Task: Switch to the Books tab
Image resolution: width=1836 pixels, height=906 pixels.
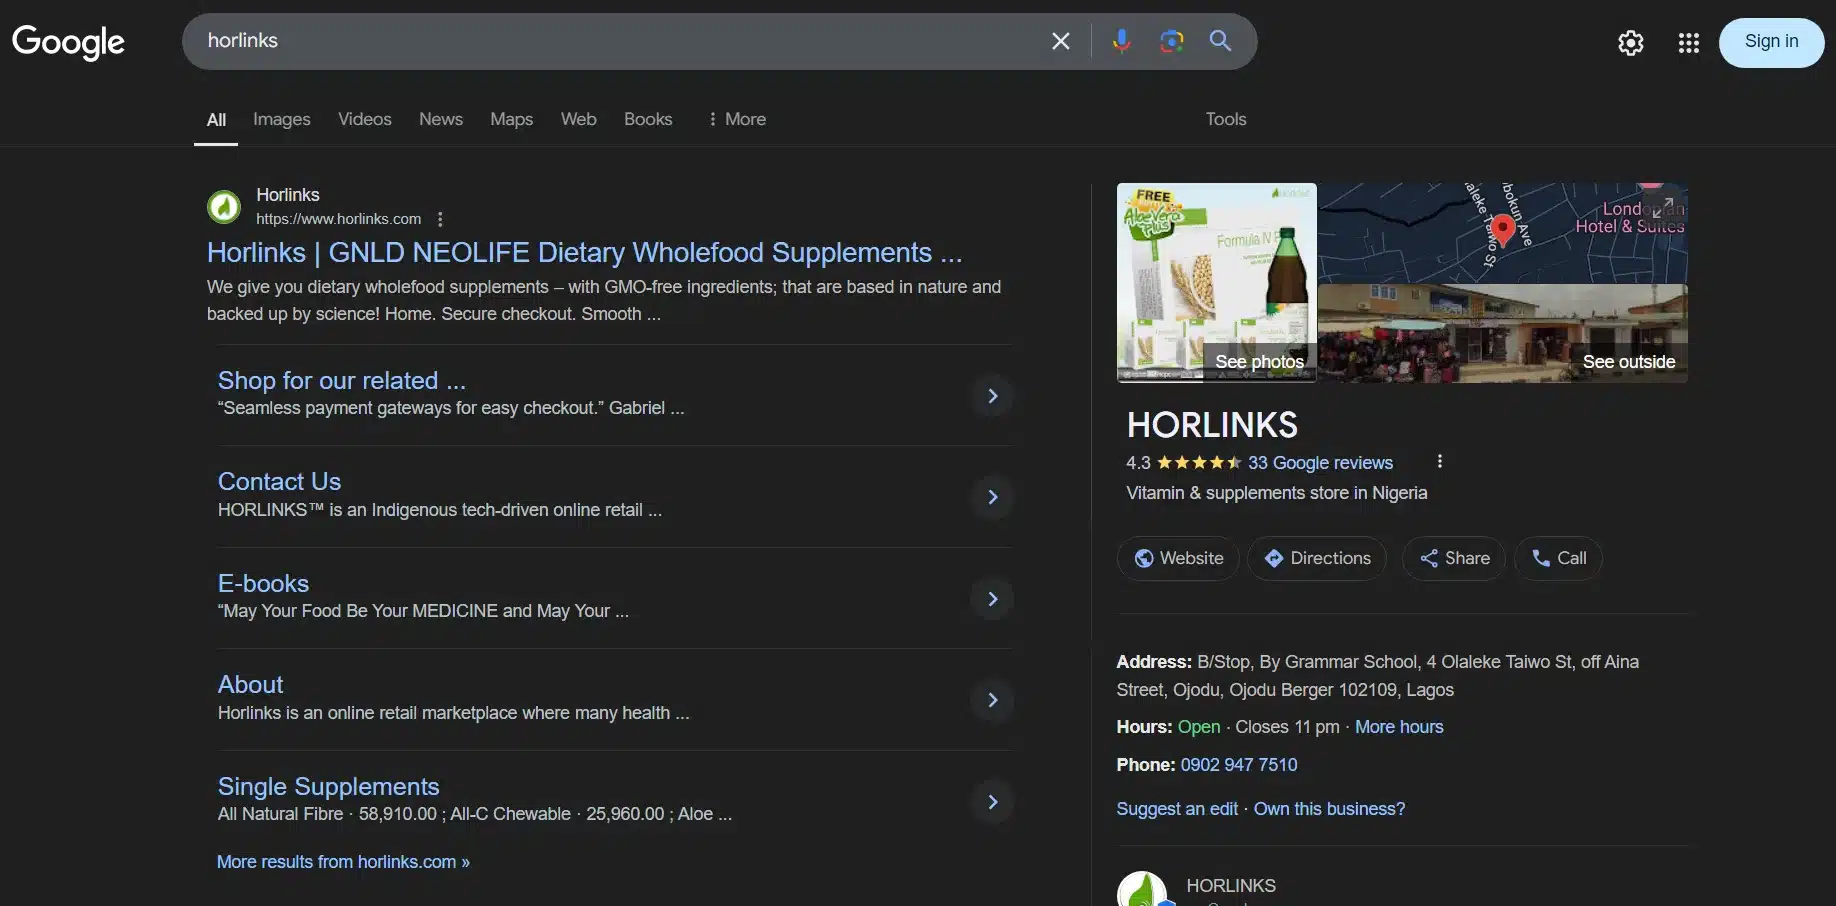Action: click(648, 119)
